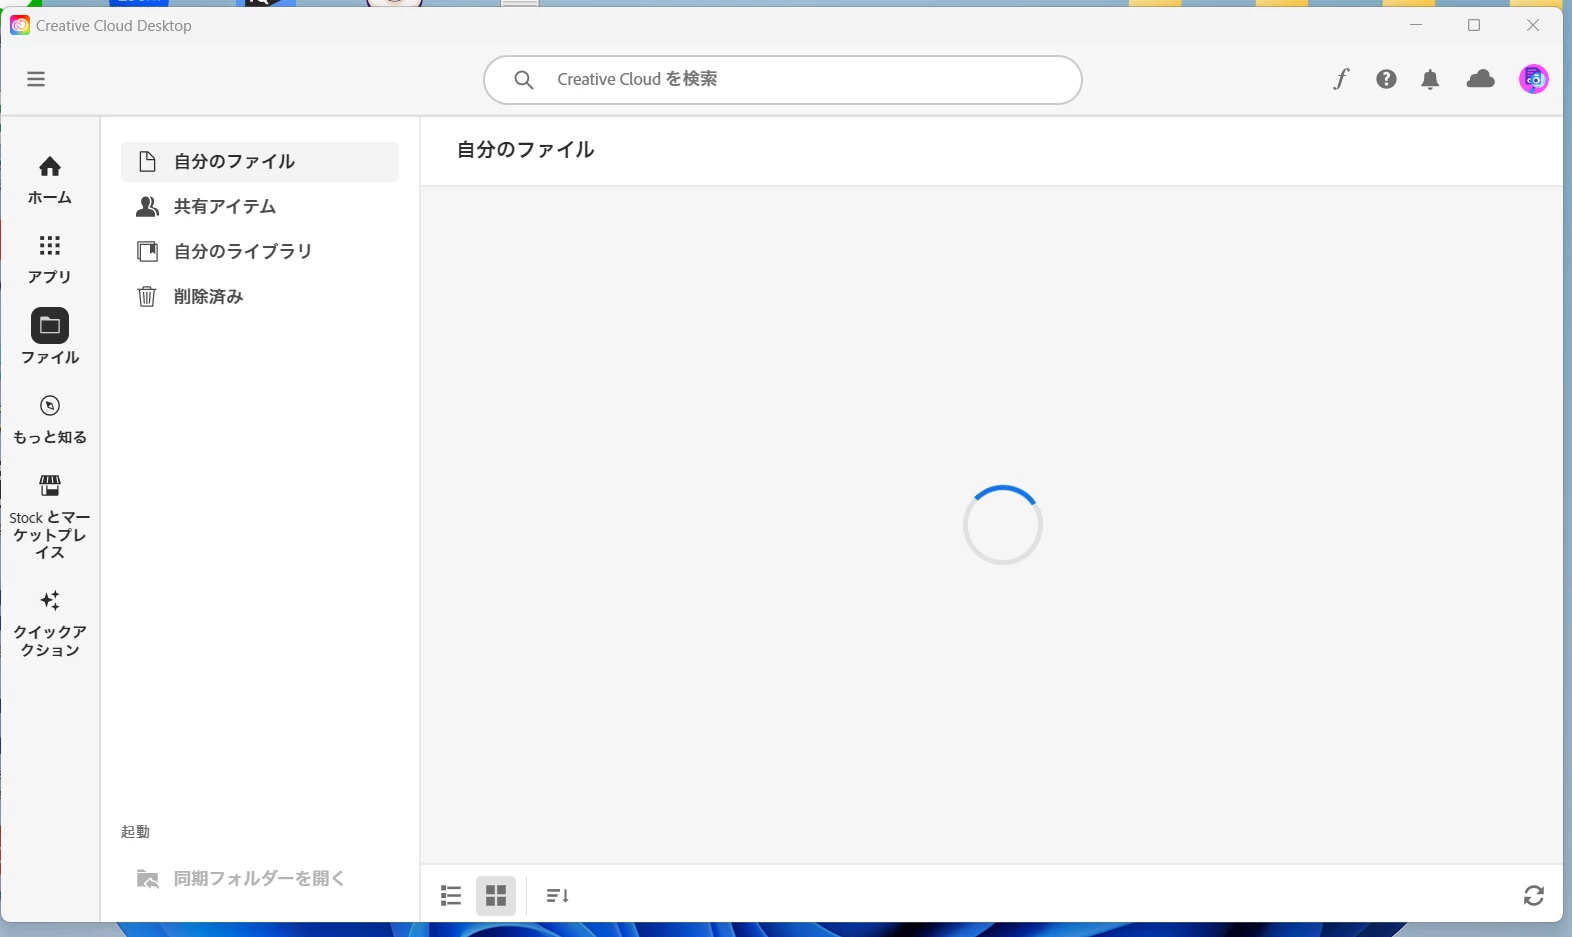The image size is (1572, 937).
Task: Open the fonts manager icon
Action: click(x=1341, y=79)
